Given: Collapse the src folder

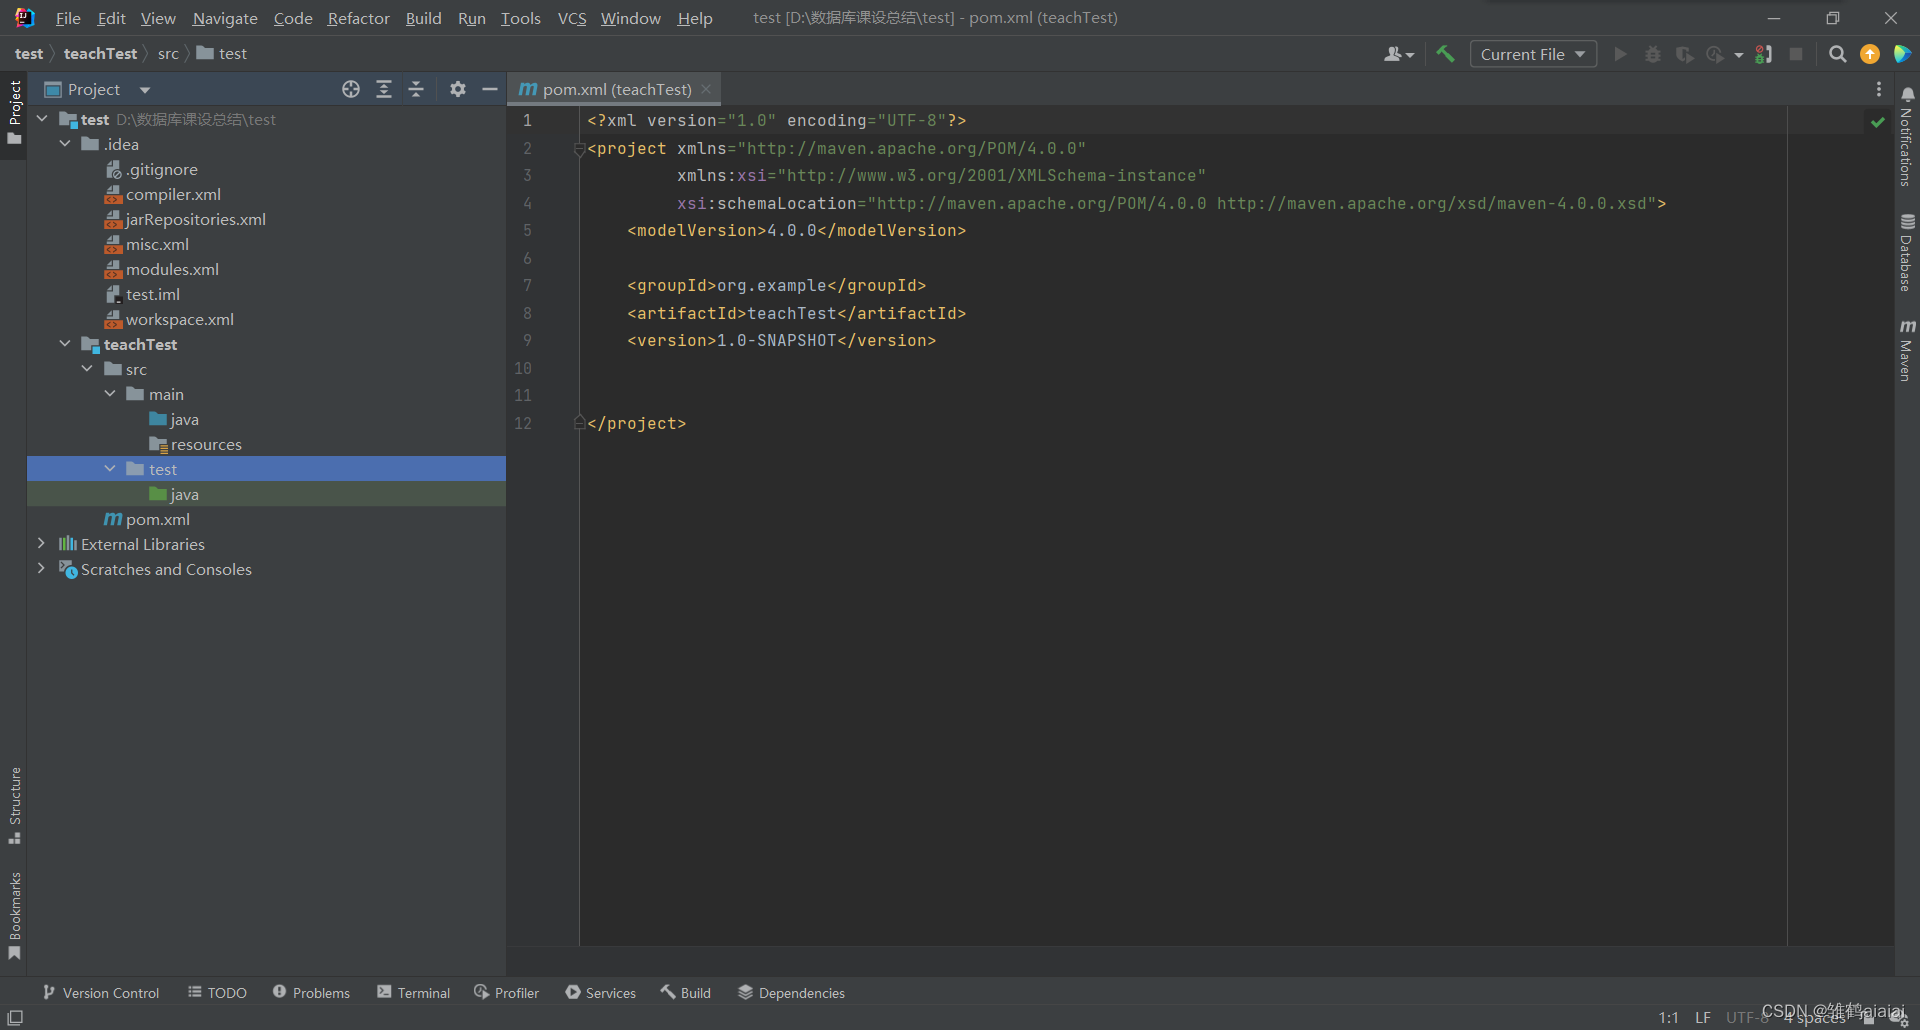Looking at the screenshot, I should [x=88, y=369].
